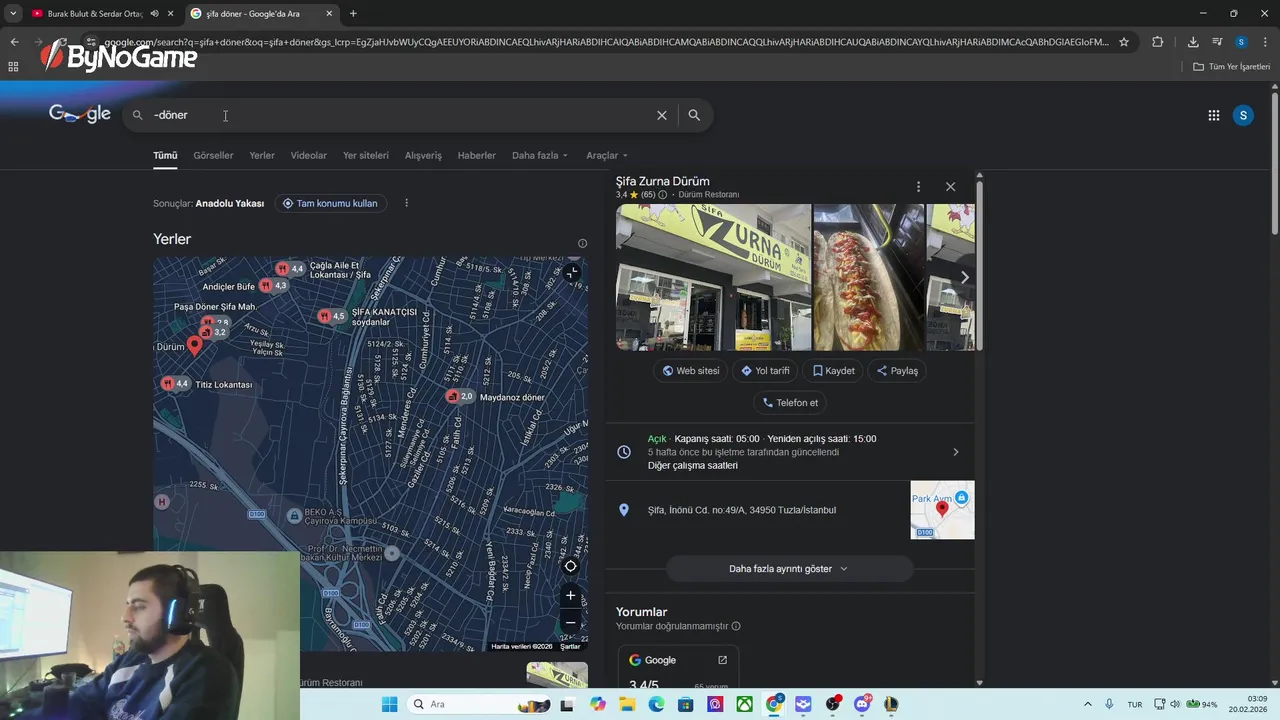Get directions with Yol tarifi
Image resolution: width=1280 pixels, height=720 pixels.
point(765,371)
